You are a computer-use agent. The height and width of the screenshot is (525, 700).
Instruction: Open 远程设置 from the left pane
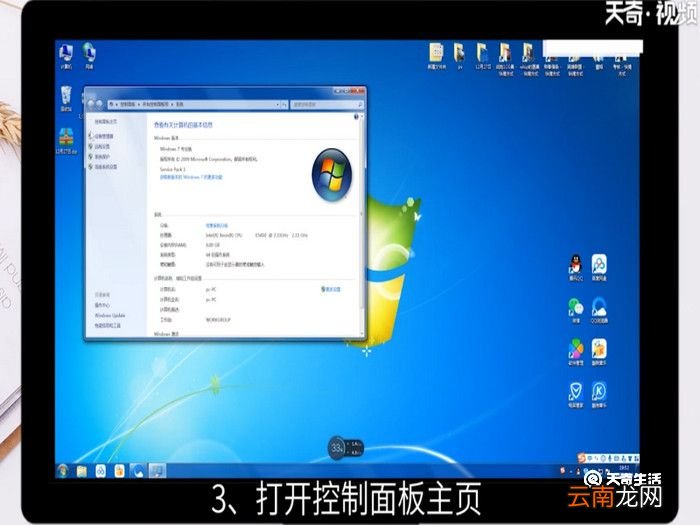pyautogui.click(x=102, y=146)
